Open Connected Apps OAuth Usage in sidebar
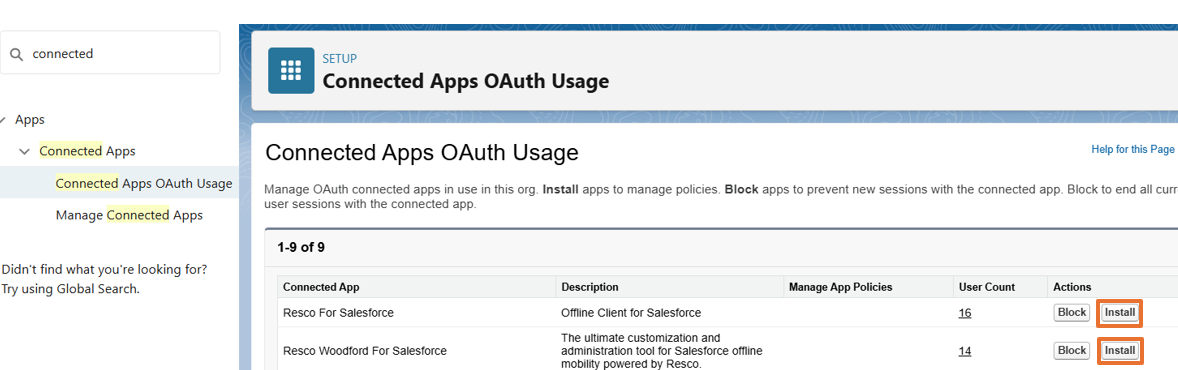This screenshot has width=1178, height=370. point(143,183)
